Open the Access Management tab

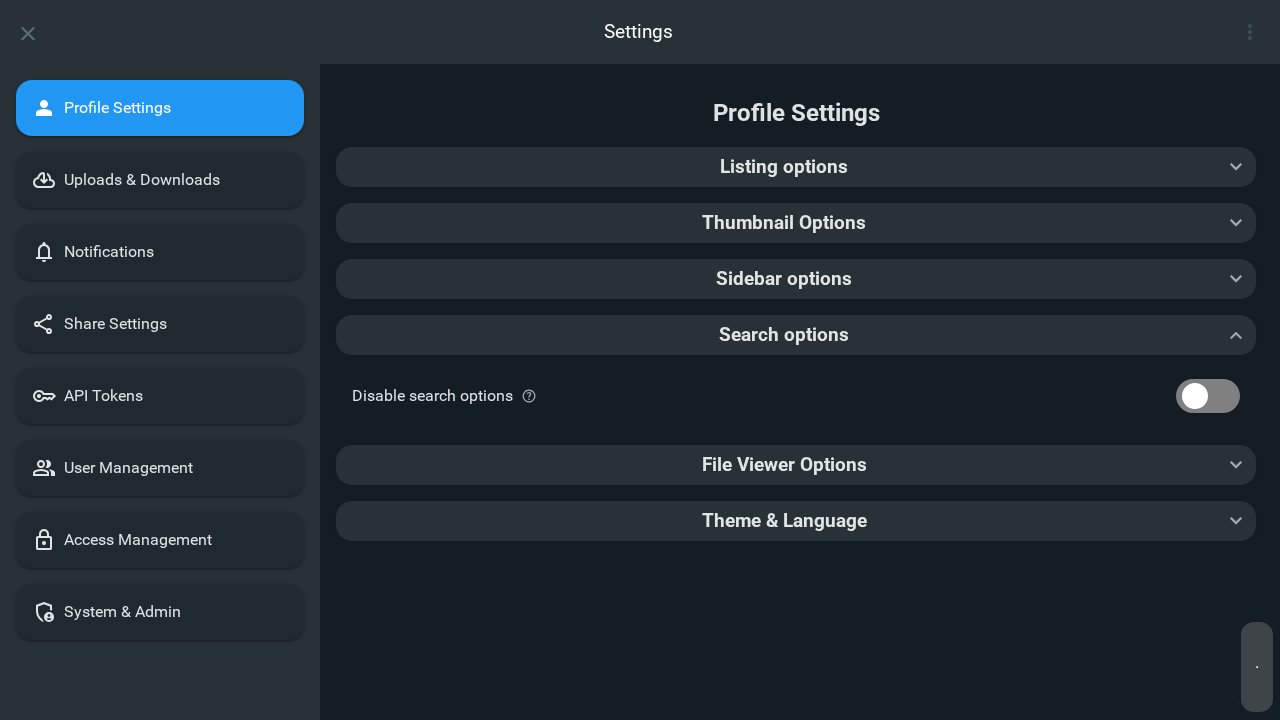[160, 540]
